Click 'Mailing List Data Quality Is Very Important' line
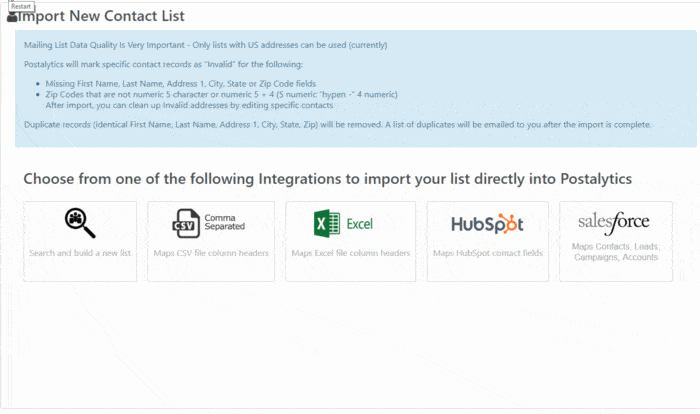The width and height of the screenshot is (700, 414). pyautogui.click(x=205, y=45)
